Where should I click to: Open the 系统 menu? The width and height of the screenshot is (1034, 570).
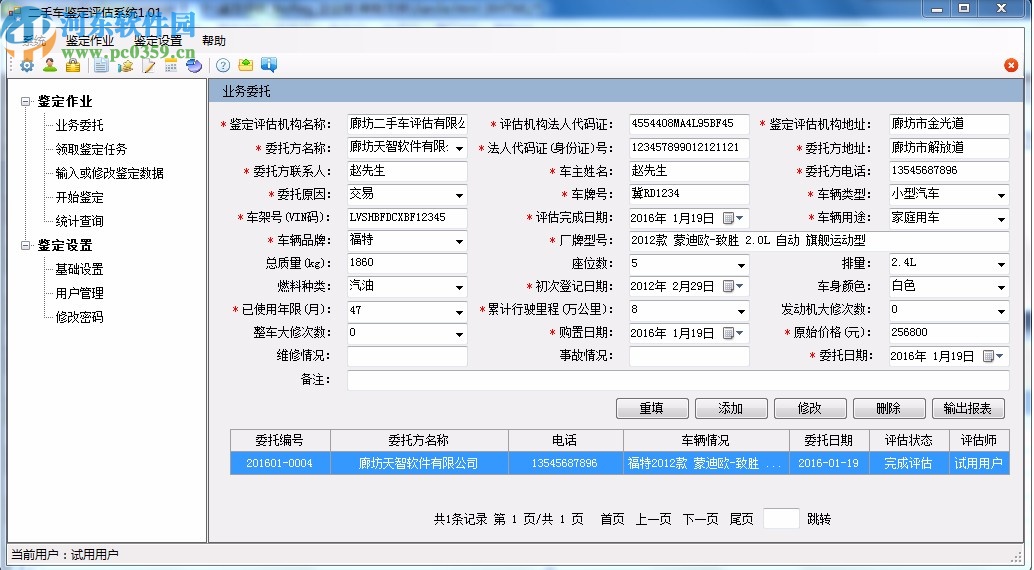point(34,41)
